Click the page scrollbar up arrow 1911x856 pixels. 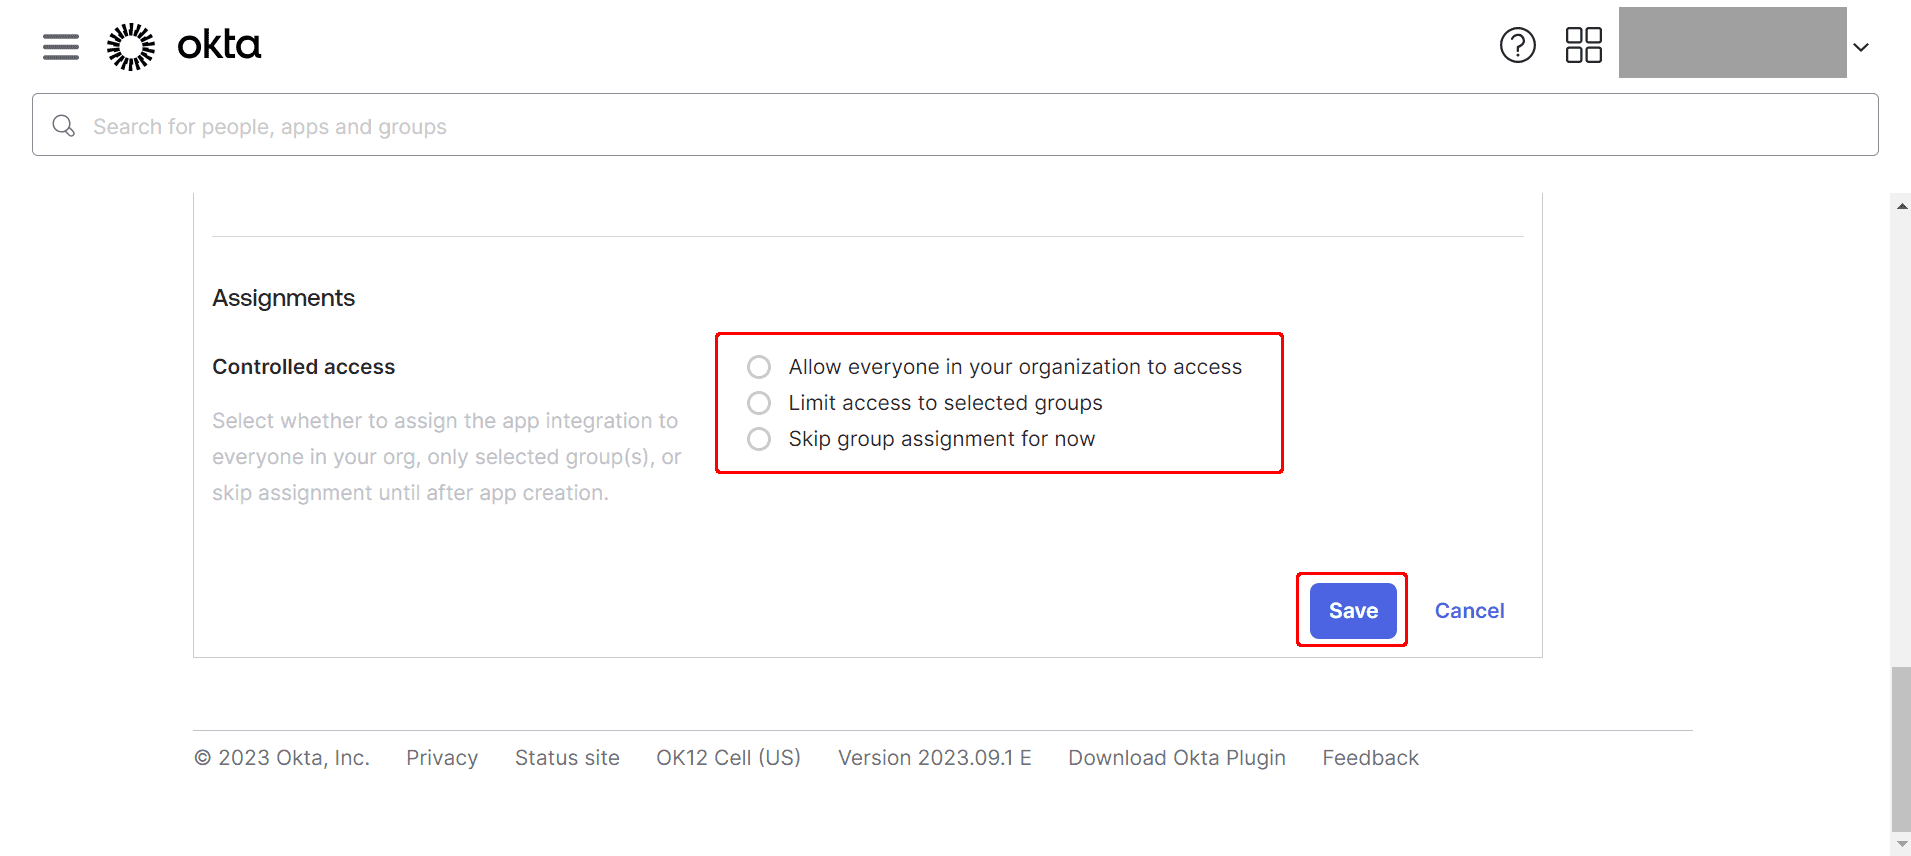(x=1901, y=205)
